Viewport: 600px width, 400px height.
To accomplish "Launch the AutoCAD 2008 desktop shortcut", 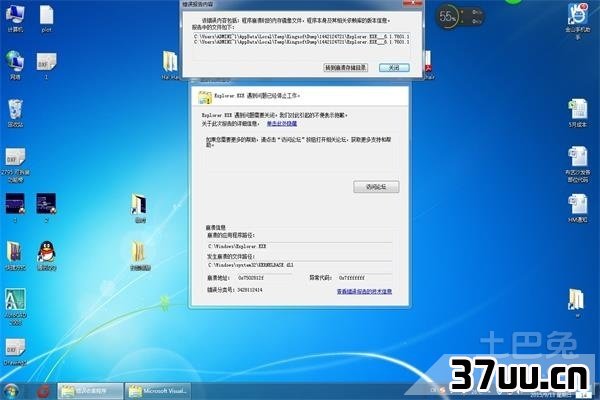I will pyautogui.click(x=15, y=306).
